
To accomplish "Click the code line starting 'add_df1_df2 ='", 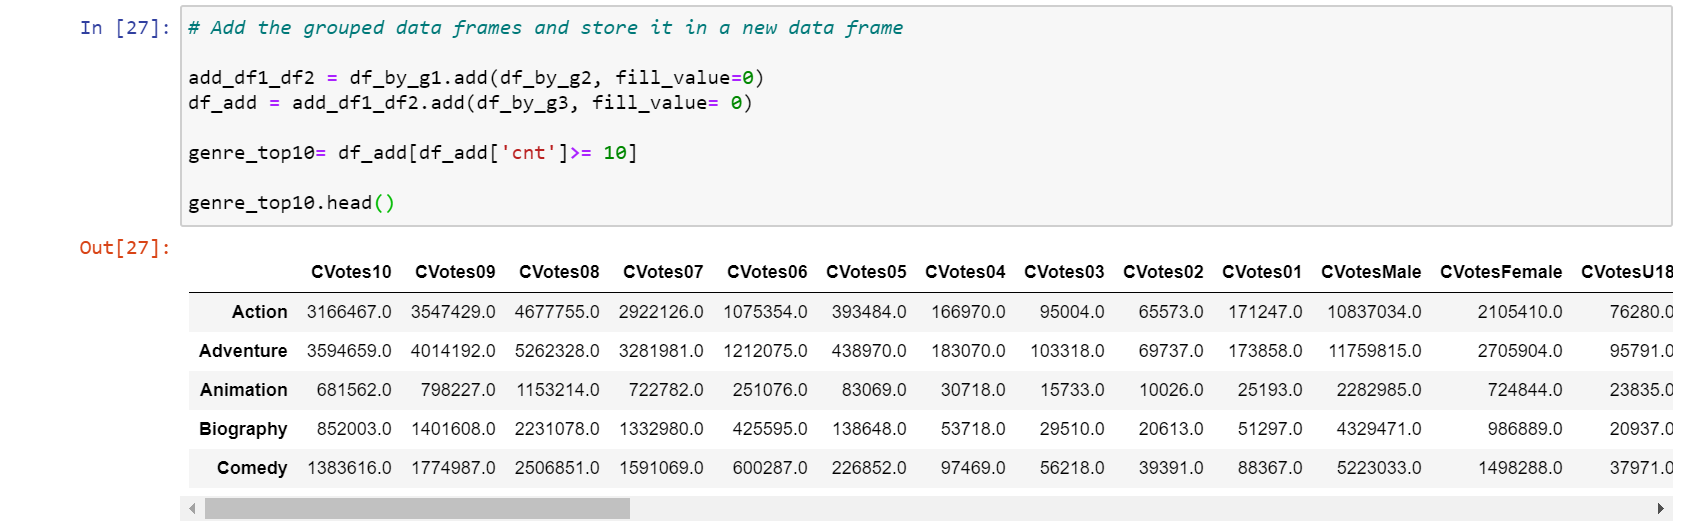I will coord(476,78).
